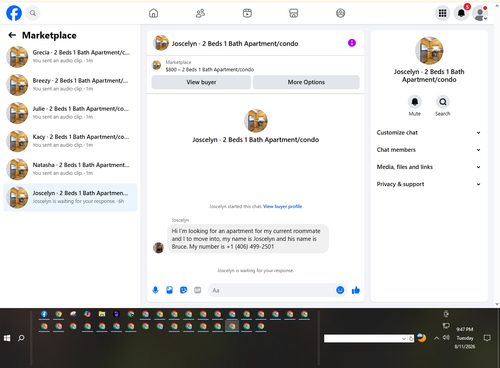The image size is (500, 368).
Task: Open the purple conversation info icon
Action: (x=352, y=43)
